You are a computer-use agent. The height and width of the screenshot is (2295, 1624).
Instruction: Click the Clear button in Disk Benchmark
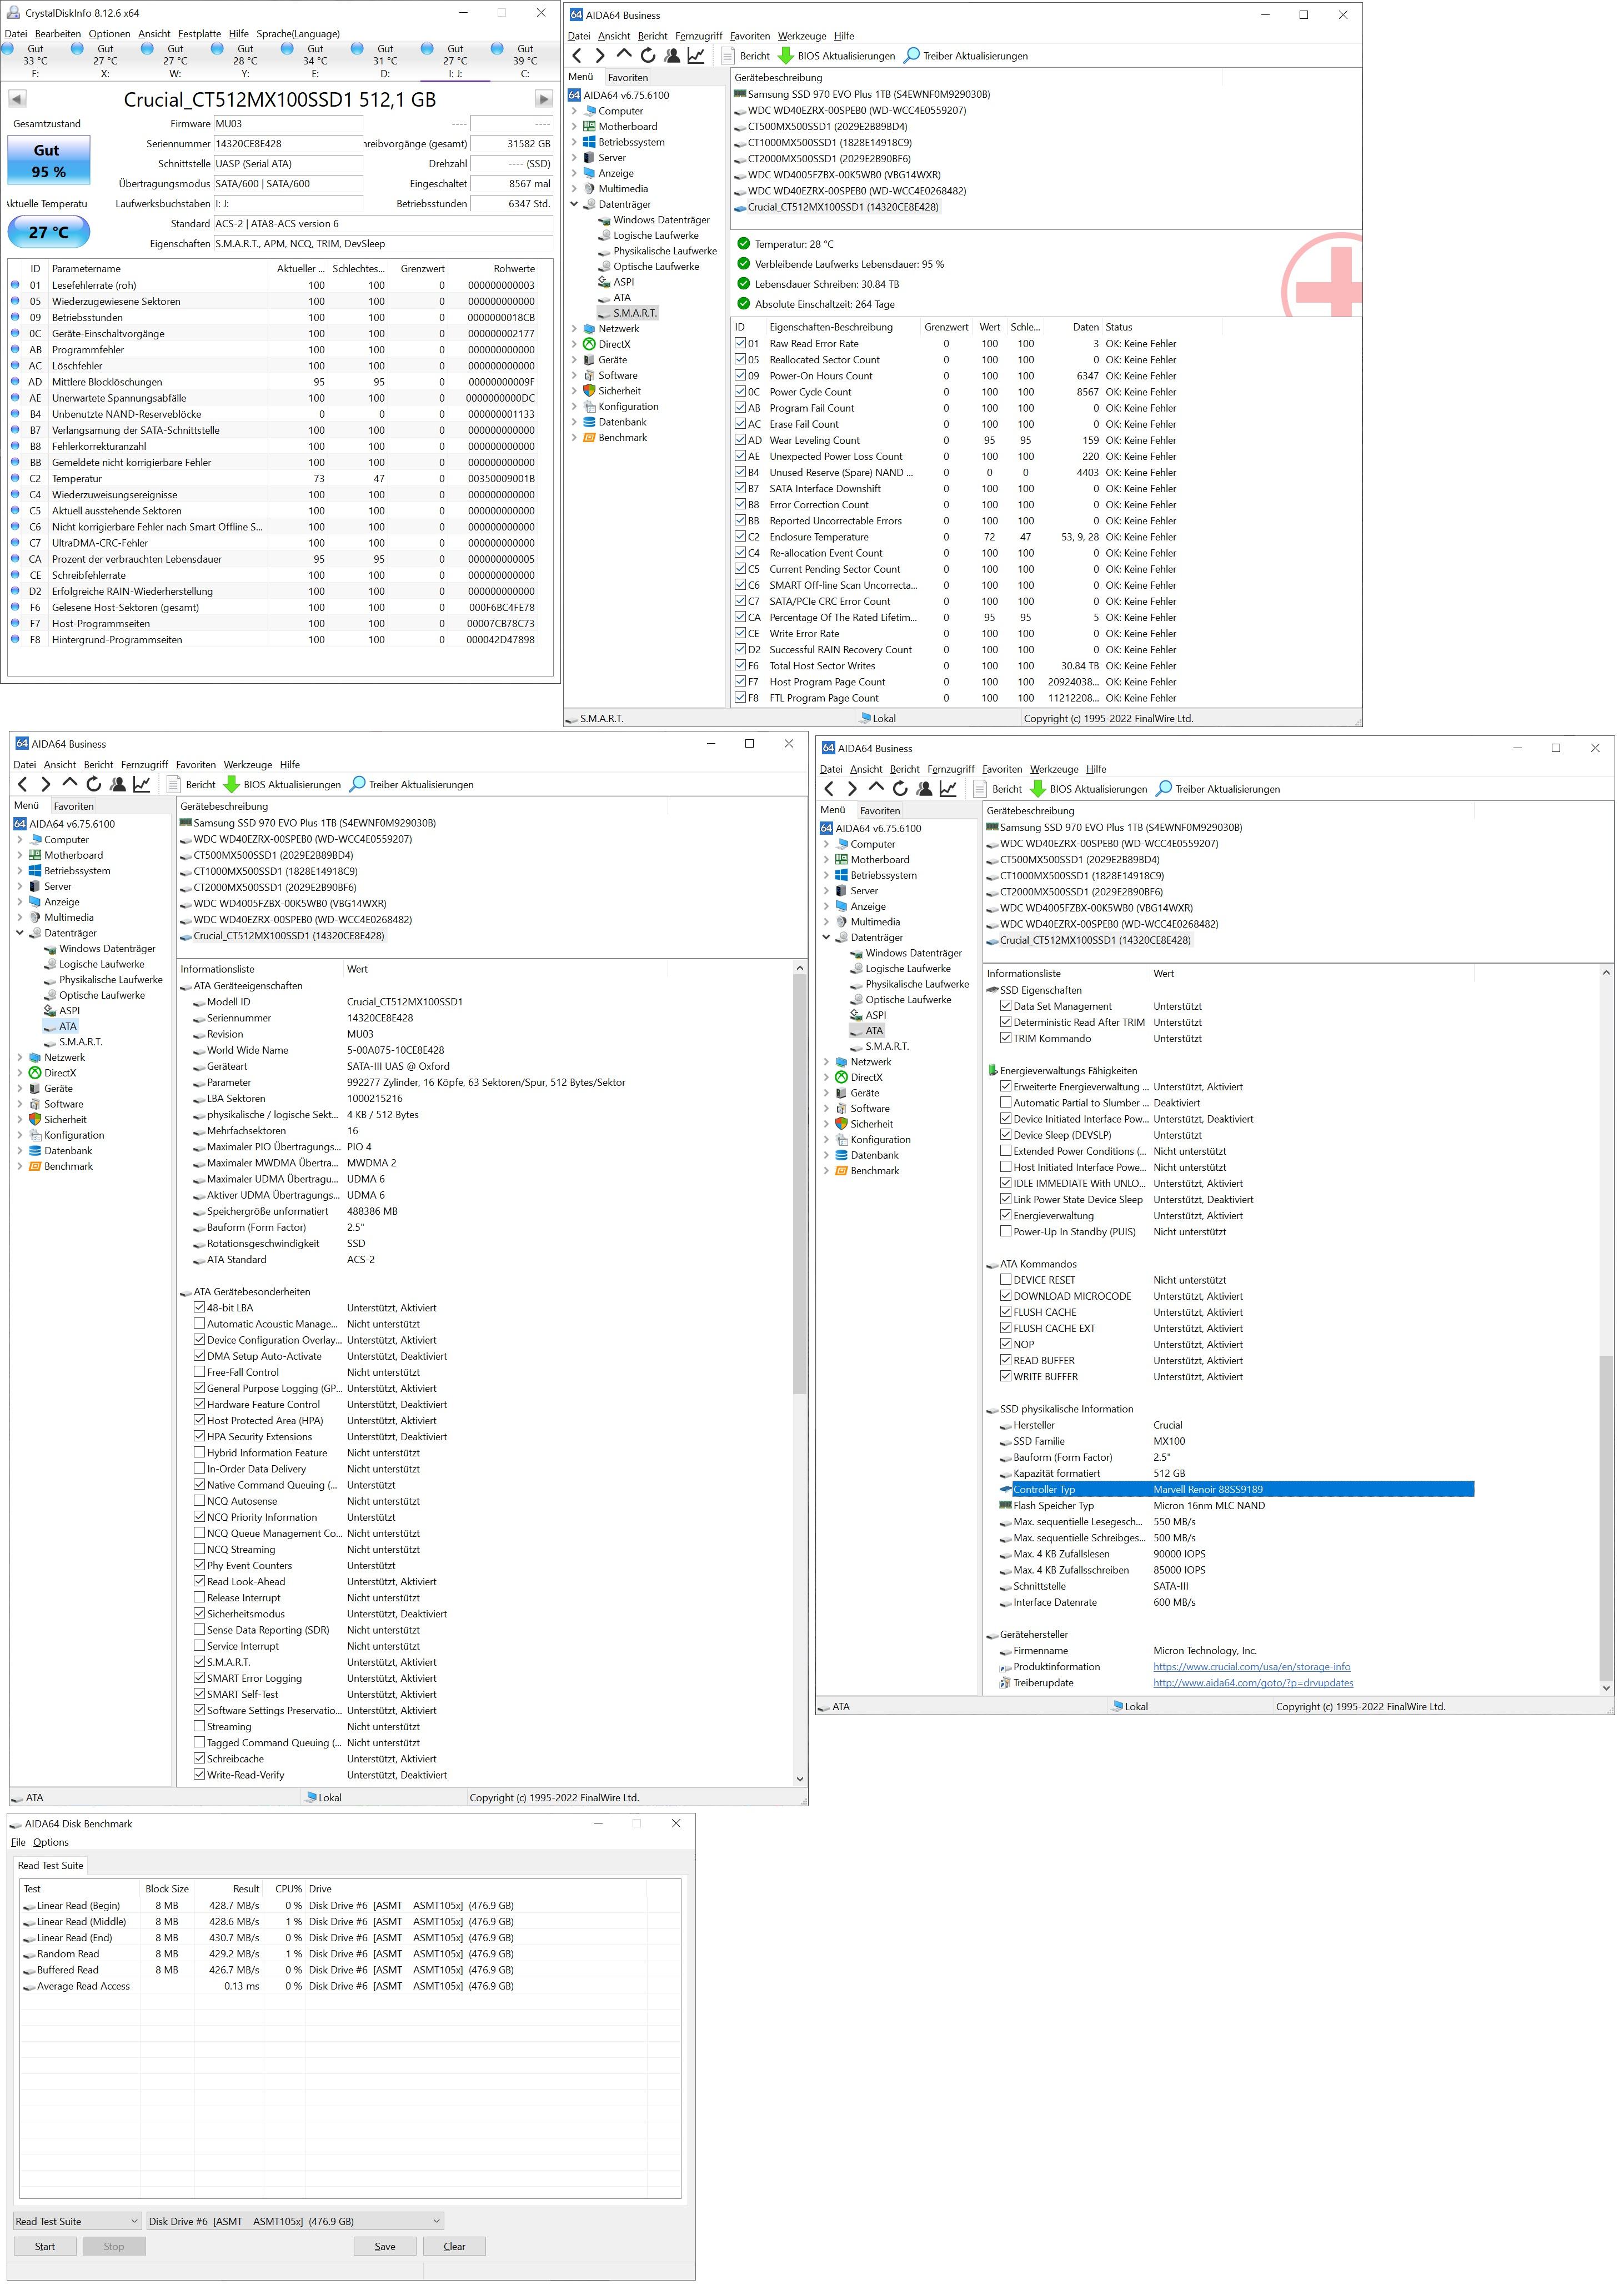[454, 2246]
